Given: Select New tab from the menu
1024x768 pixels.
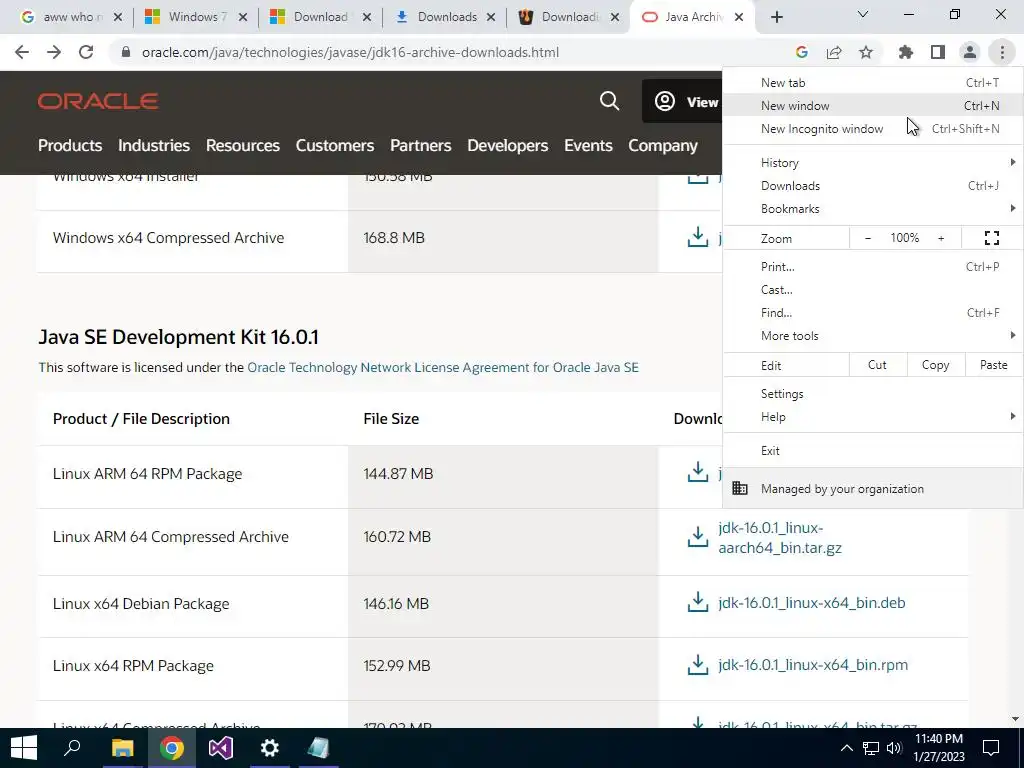Looking at the screenshot, I should [873, 83].
